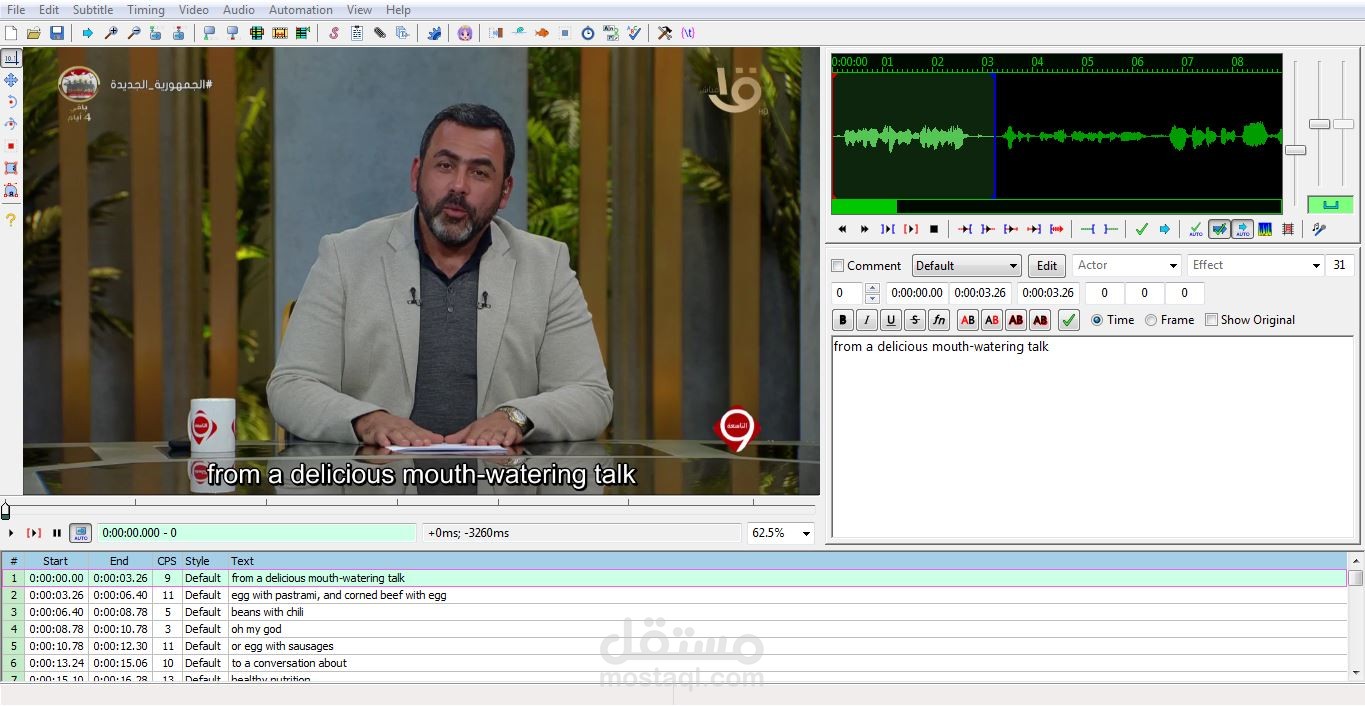This screenshot has height=706, width=1365.
Task: Toggle the tag hiding {\t} icon
Action: (x=688, y=33)
